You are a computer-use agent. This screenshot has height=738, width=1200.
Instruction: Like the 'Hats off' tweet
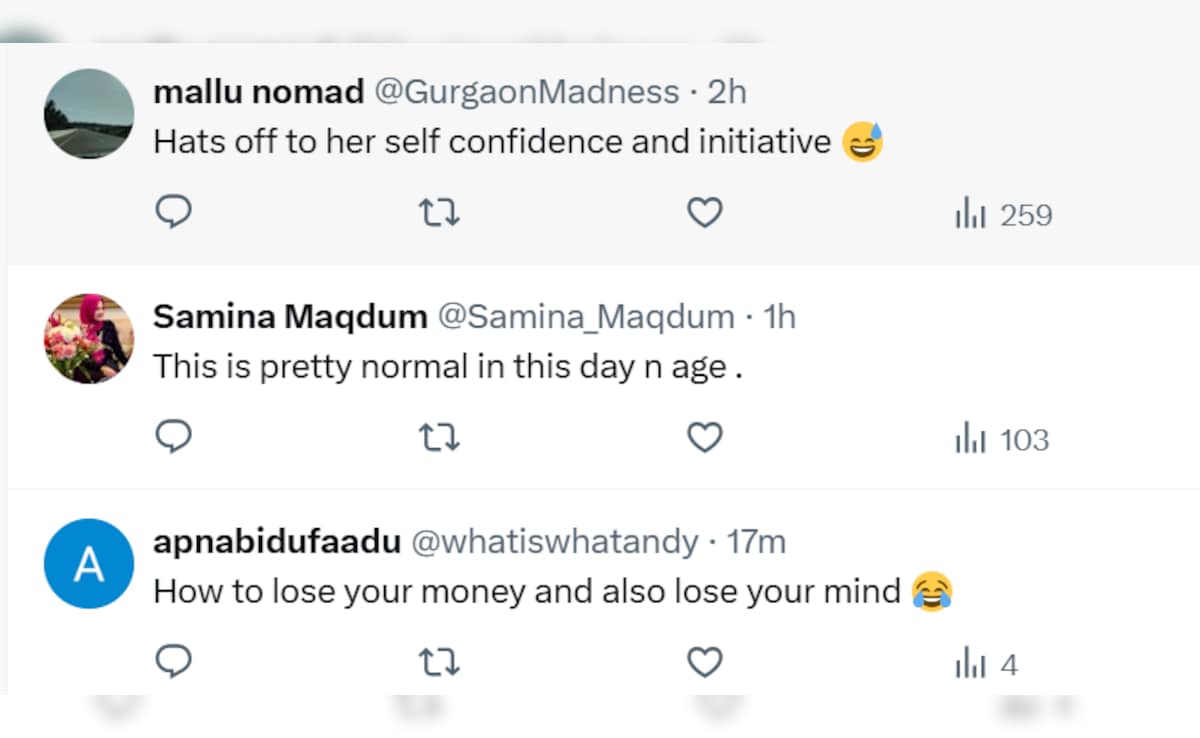click(705, 212)
